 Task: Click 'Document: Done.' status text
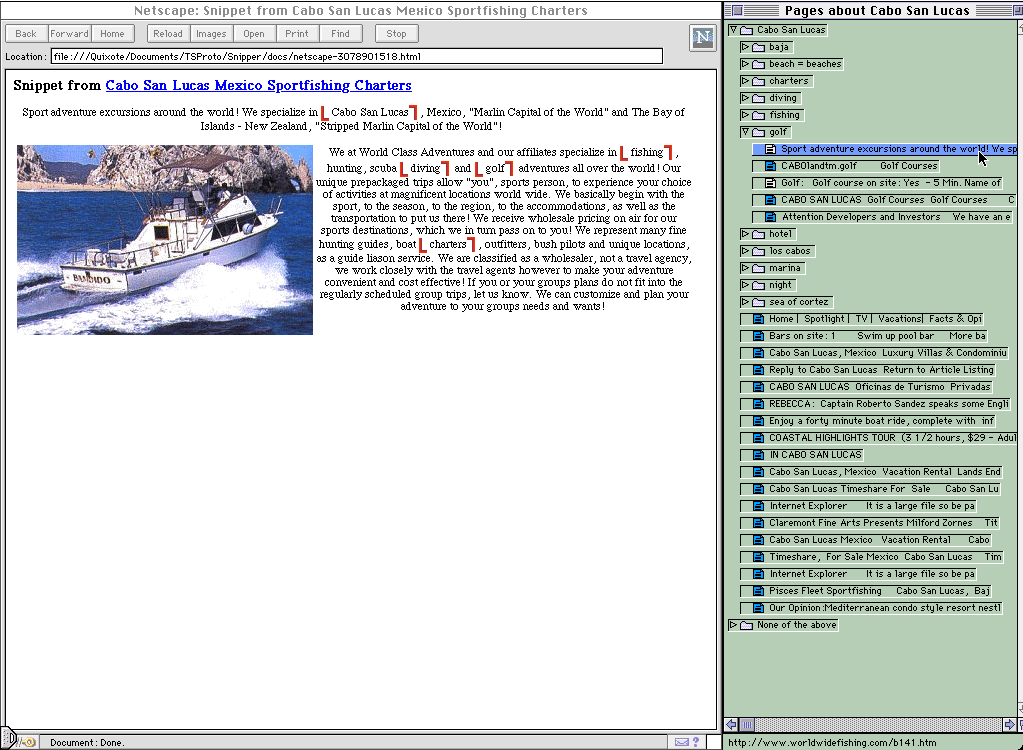(87, 742)
